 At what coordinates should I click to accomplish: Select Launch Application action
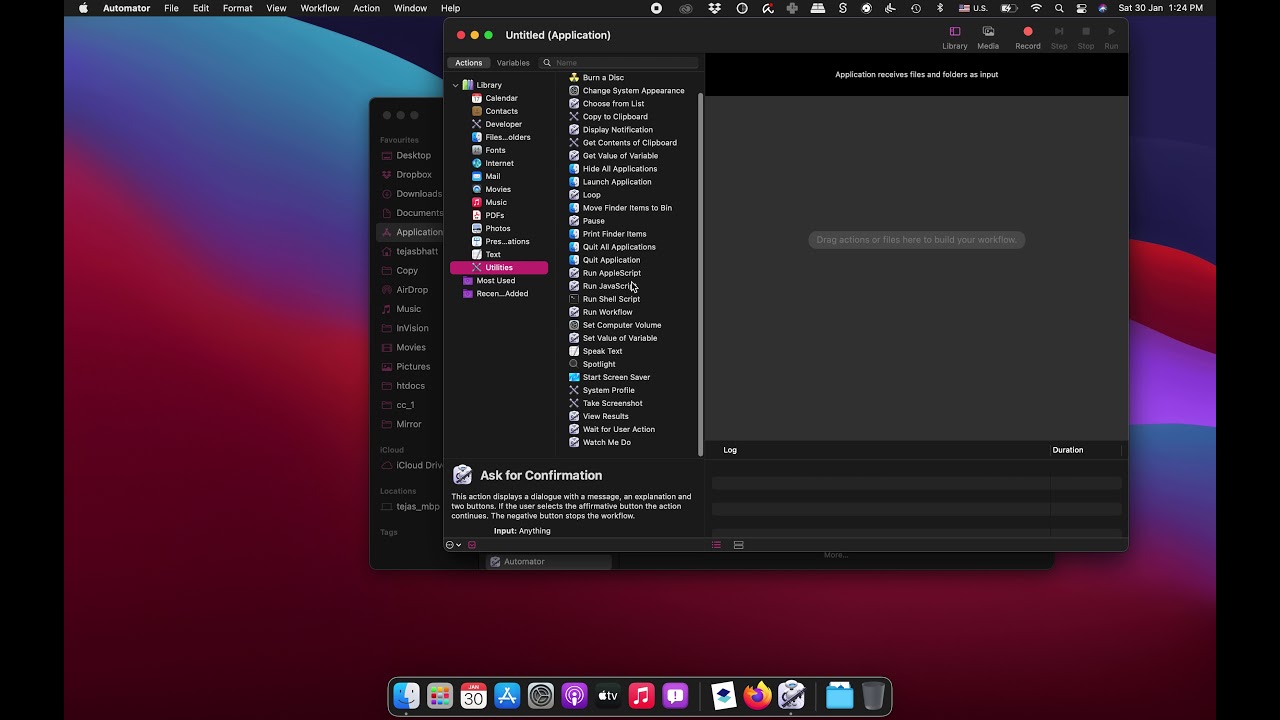tap(616, 181)
